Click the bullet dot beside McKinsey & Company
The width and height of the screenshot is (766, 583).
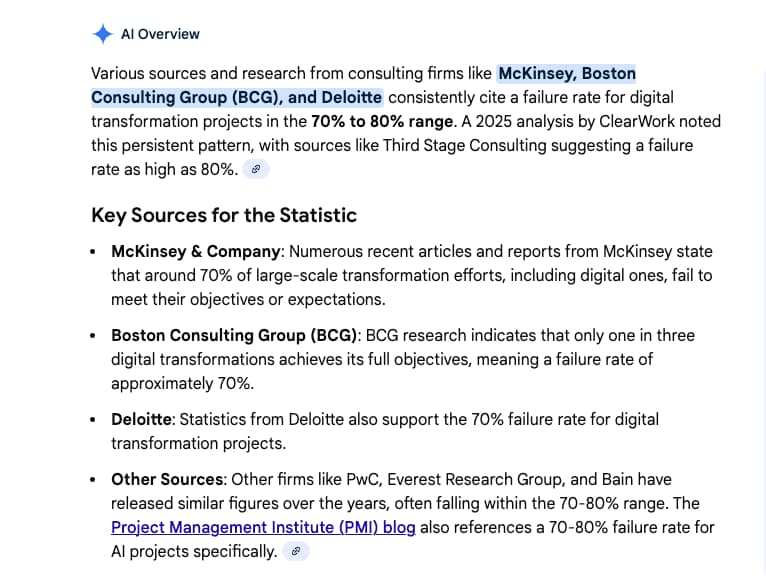(94, 252)
